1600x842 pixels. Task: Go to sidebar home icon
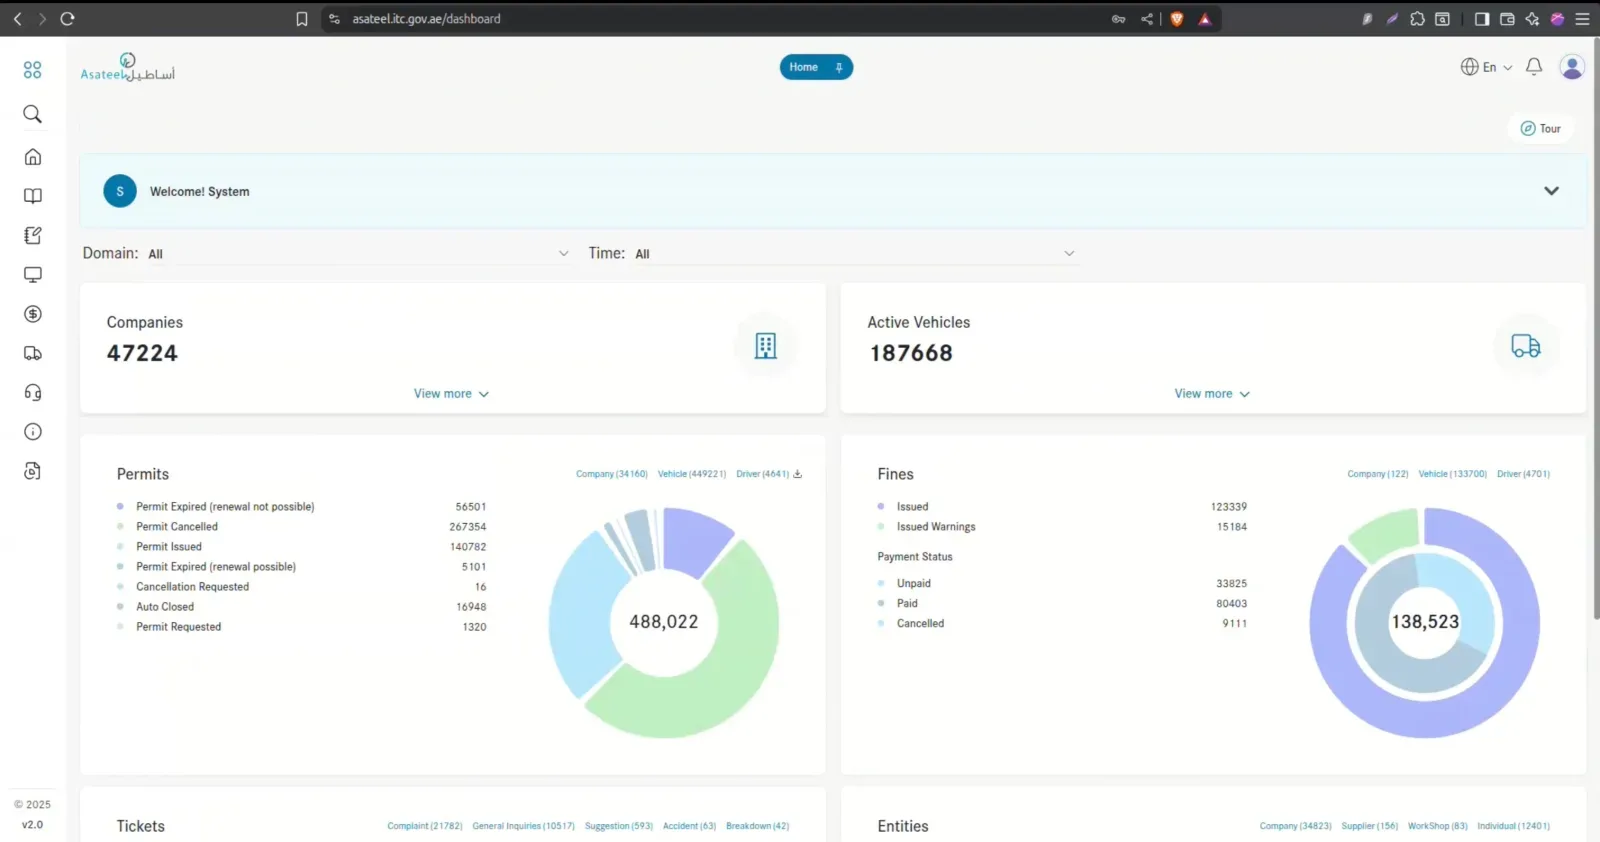click(32, 157)
